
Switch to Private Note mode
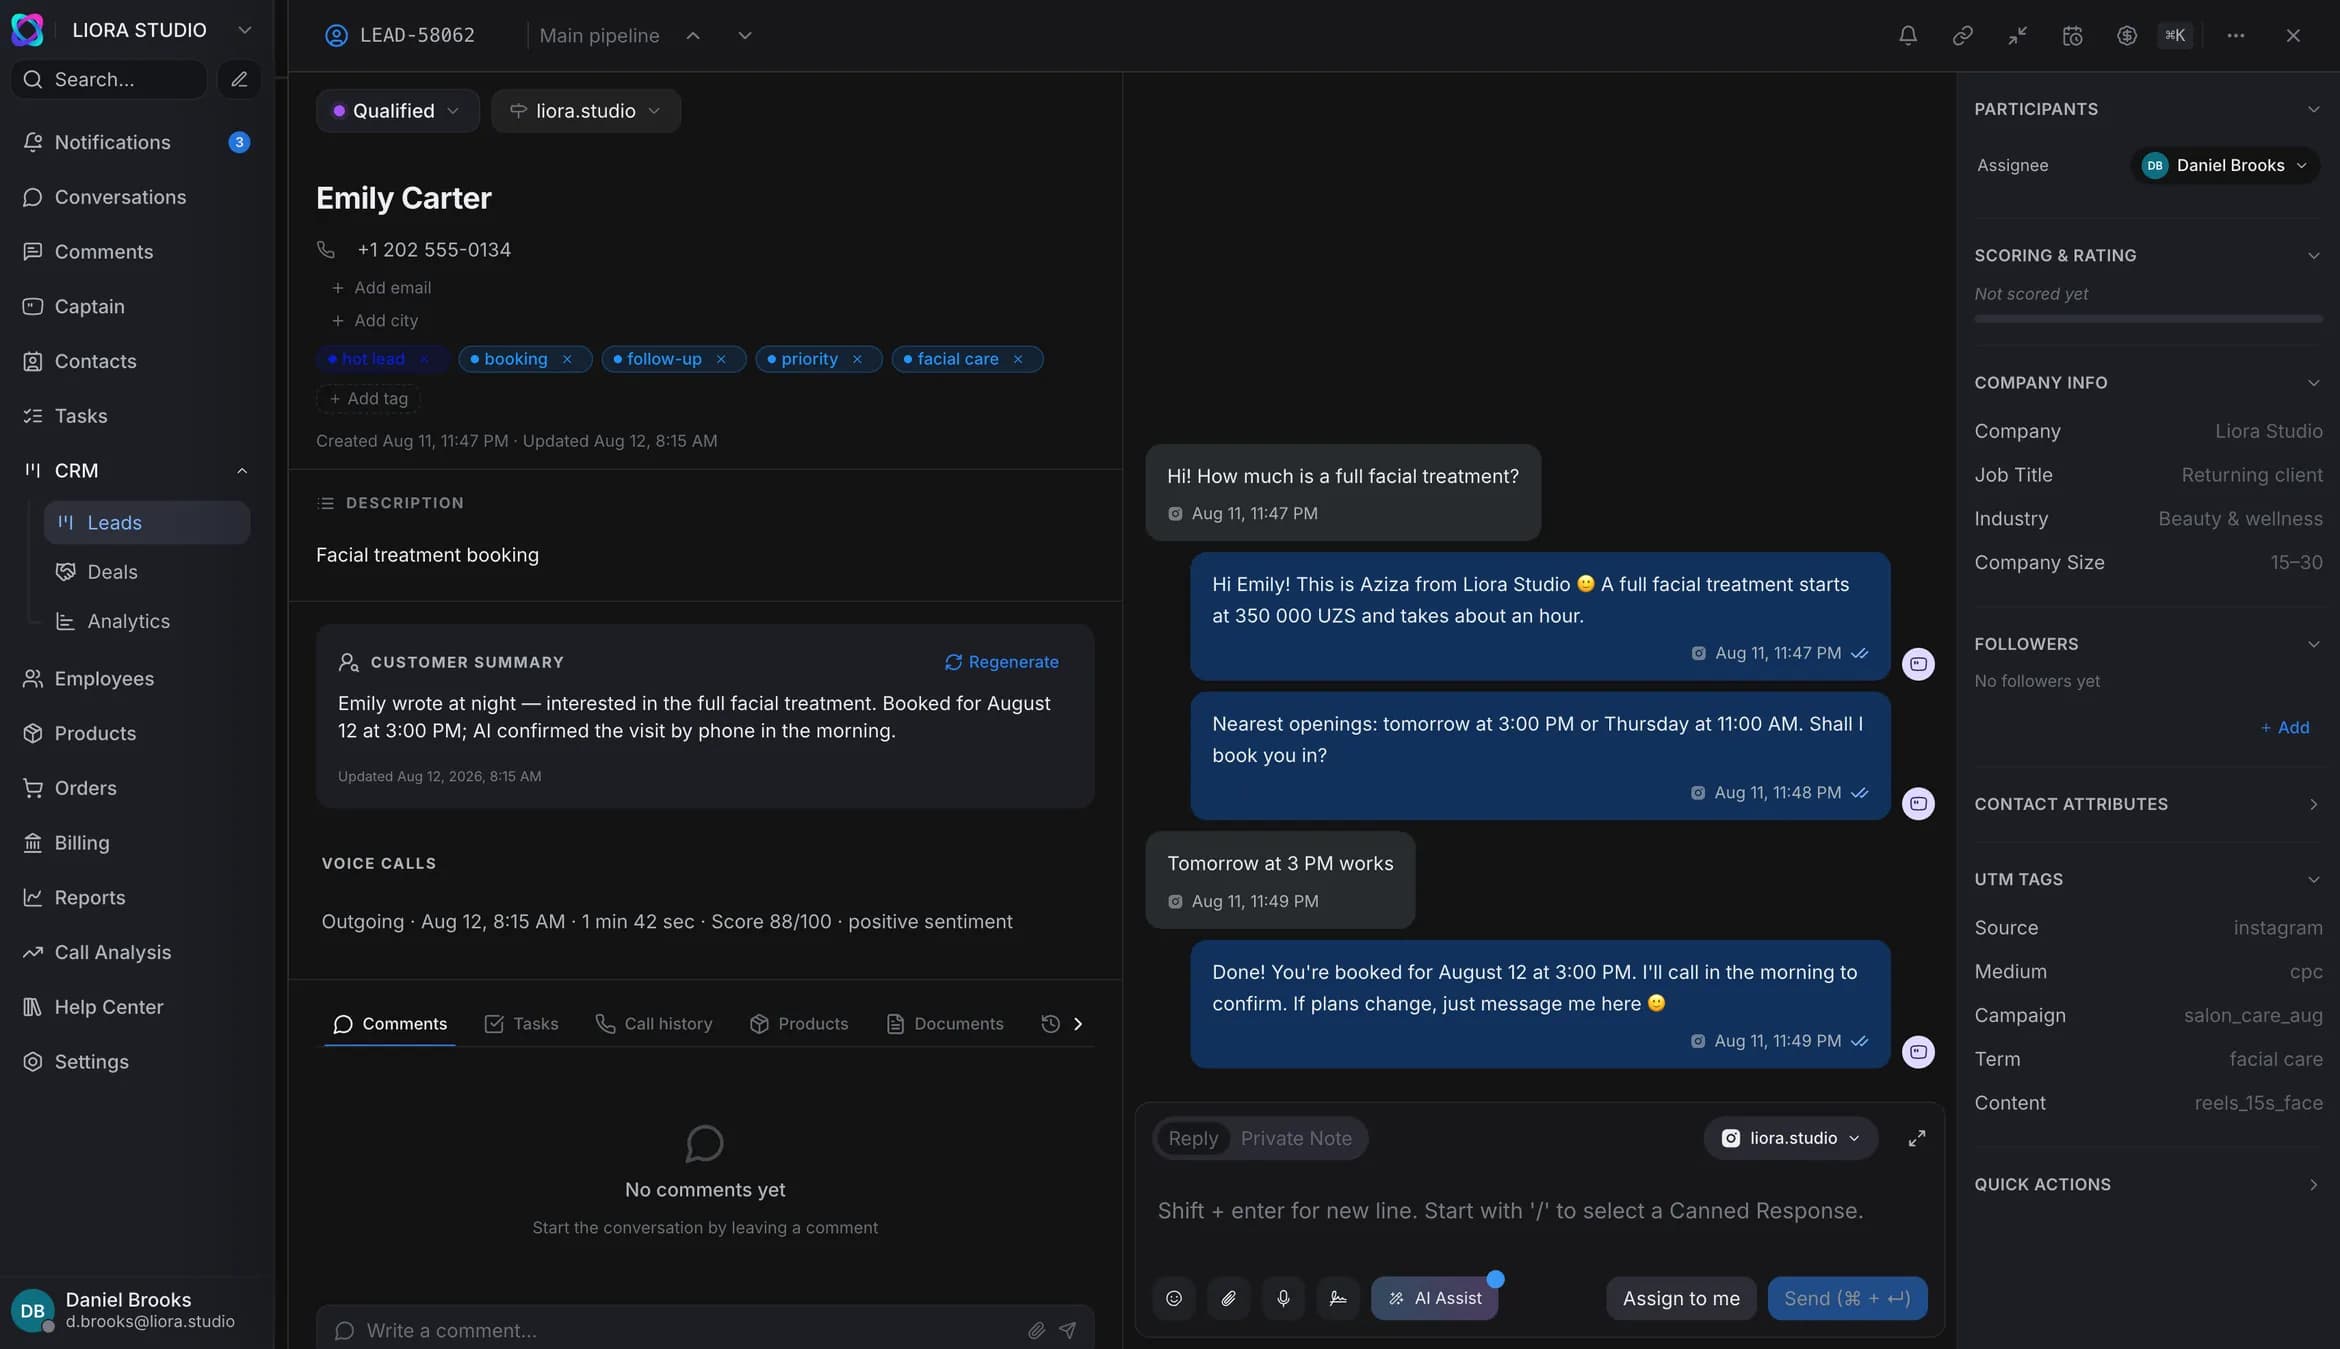(x=1296, y=1138)
